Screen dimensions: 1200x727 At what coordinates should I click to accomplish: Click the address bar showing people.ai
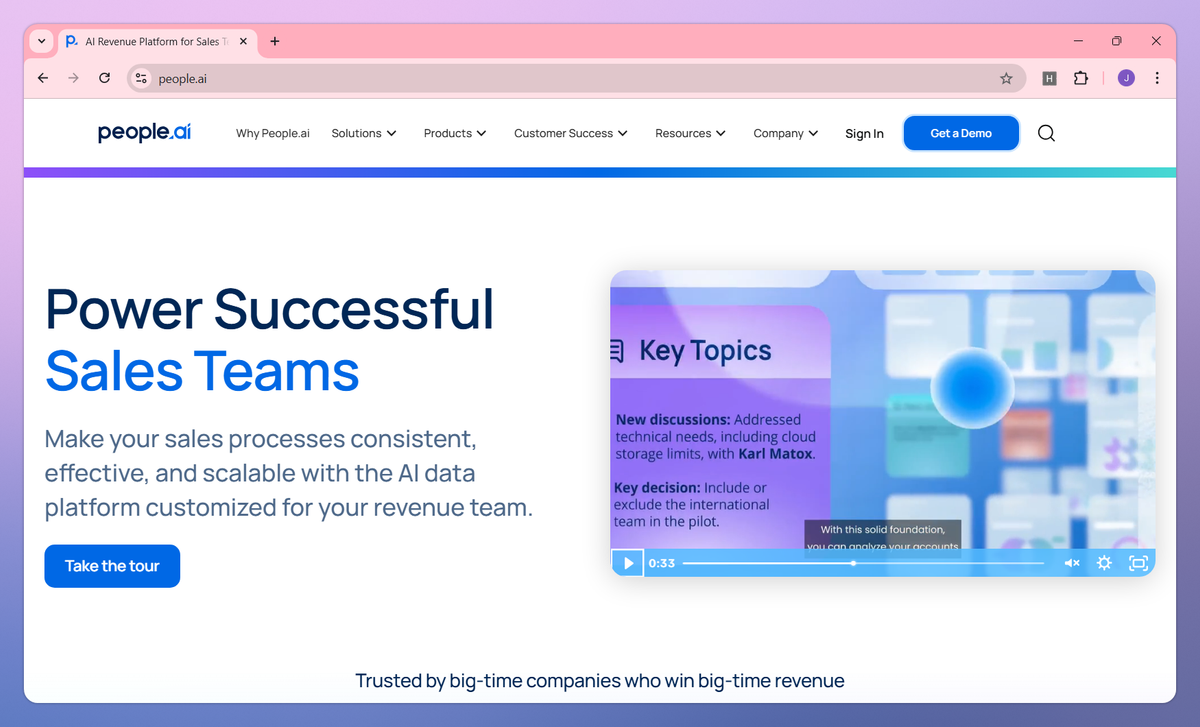click(x=575, y=78)
